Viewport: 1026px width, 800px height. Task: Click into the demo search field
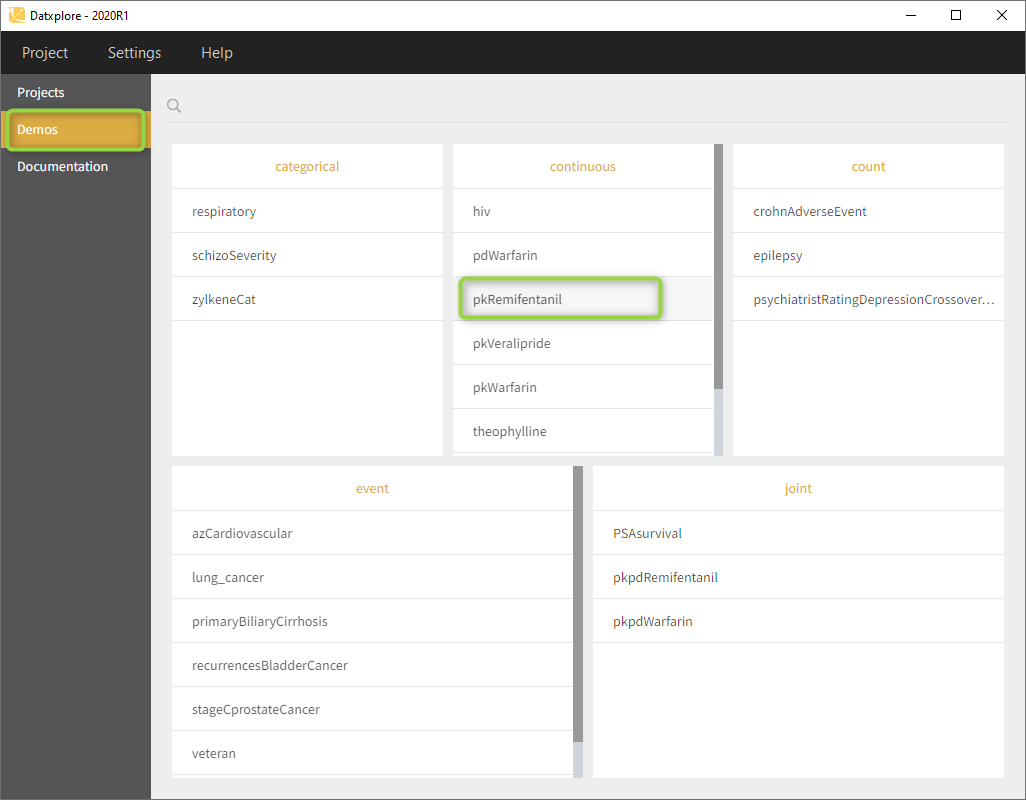[590, 106]
